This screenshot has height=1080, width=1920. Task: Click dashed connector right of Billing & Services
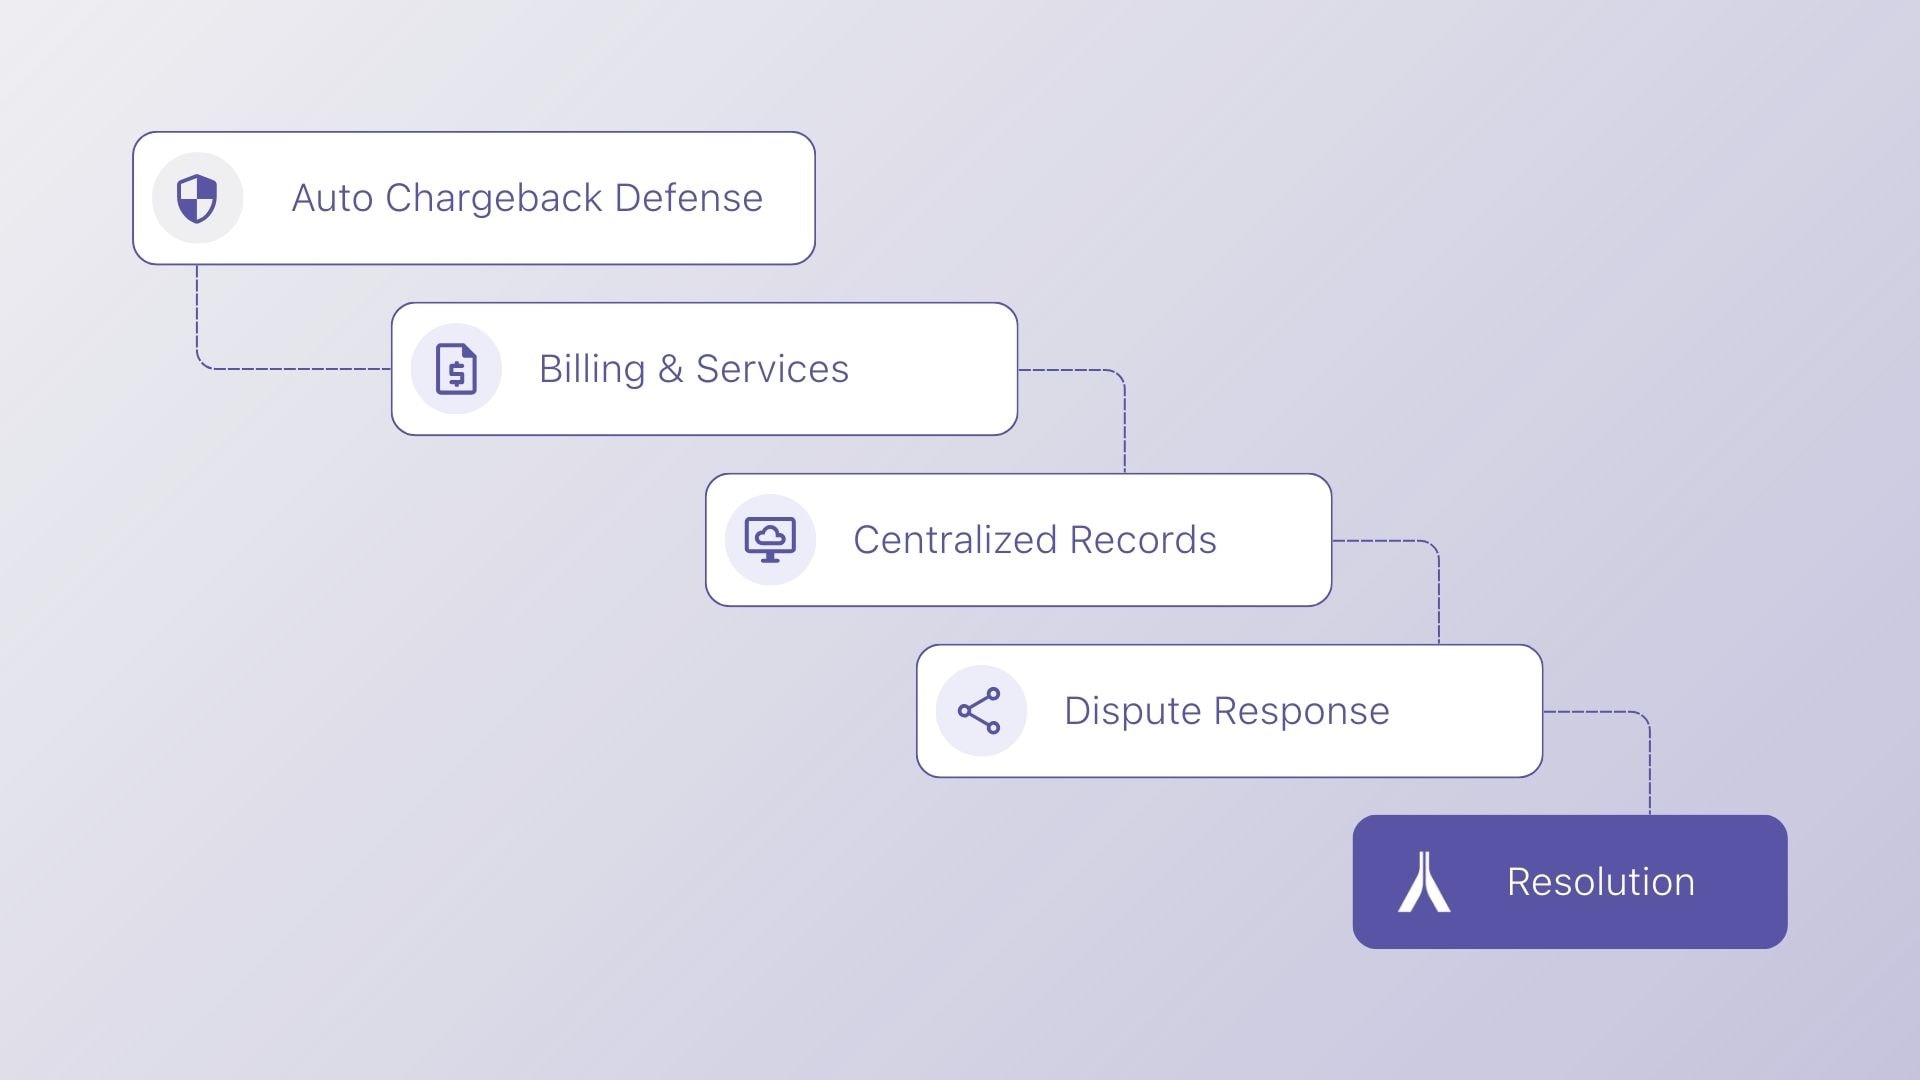(x=1124, y=420)
